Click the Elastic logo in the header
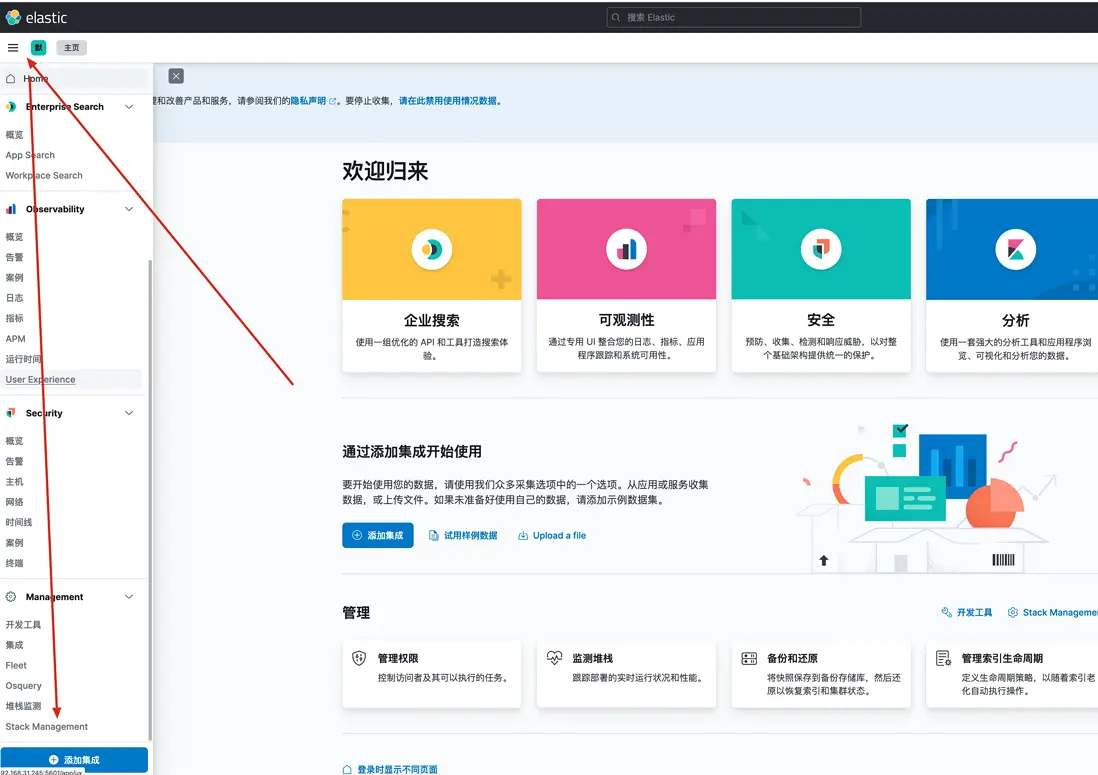This screenshot has width=1098, height=775. click(x=36, y=18)
